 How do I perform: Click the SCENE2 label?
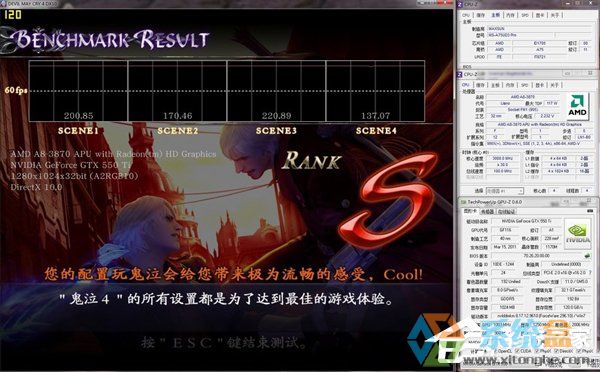(178, 131)
